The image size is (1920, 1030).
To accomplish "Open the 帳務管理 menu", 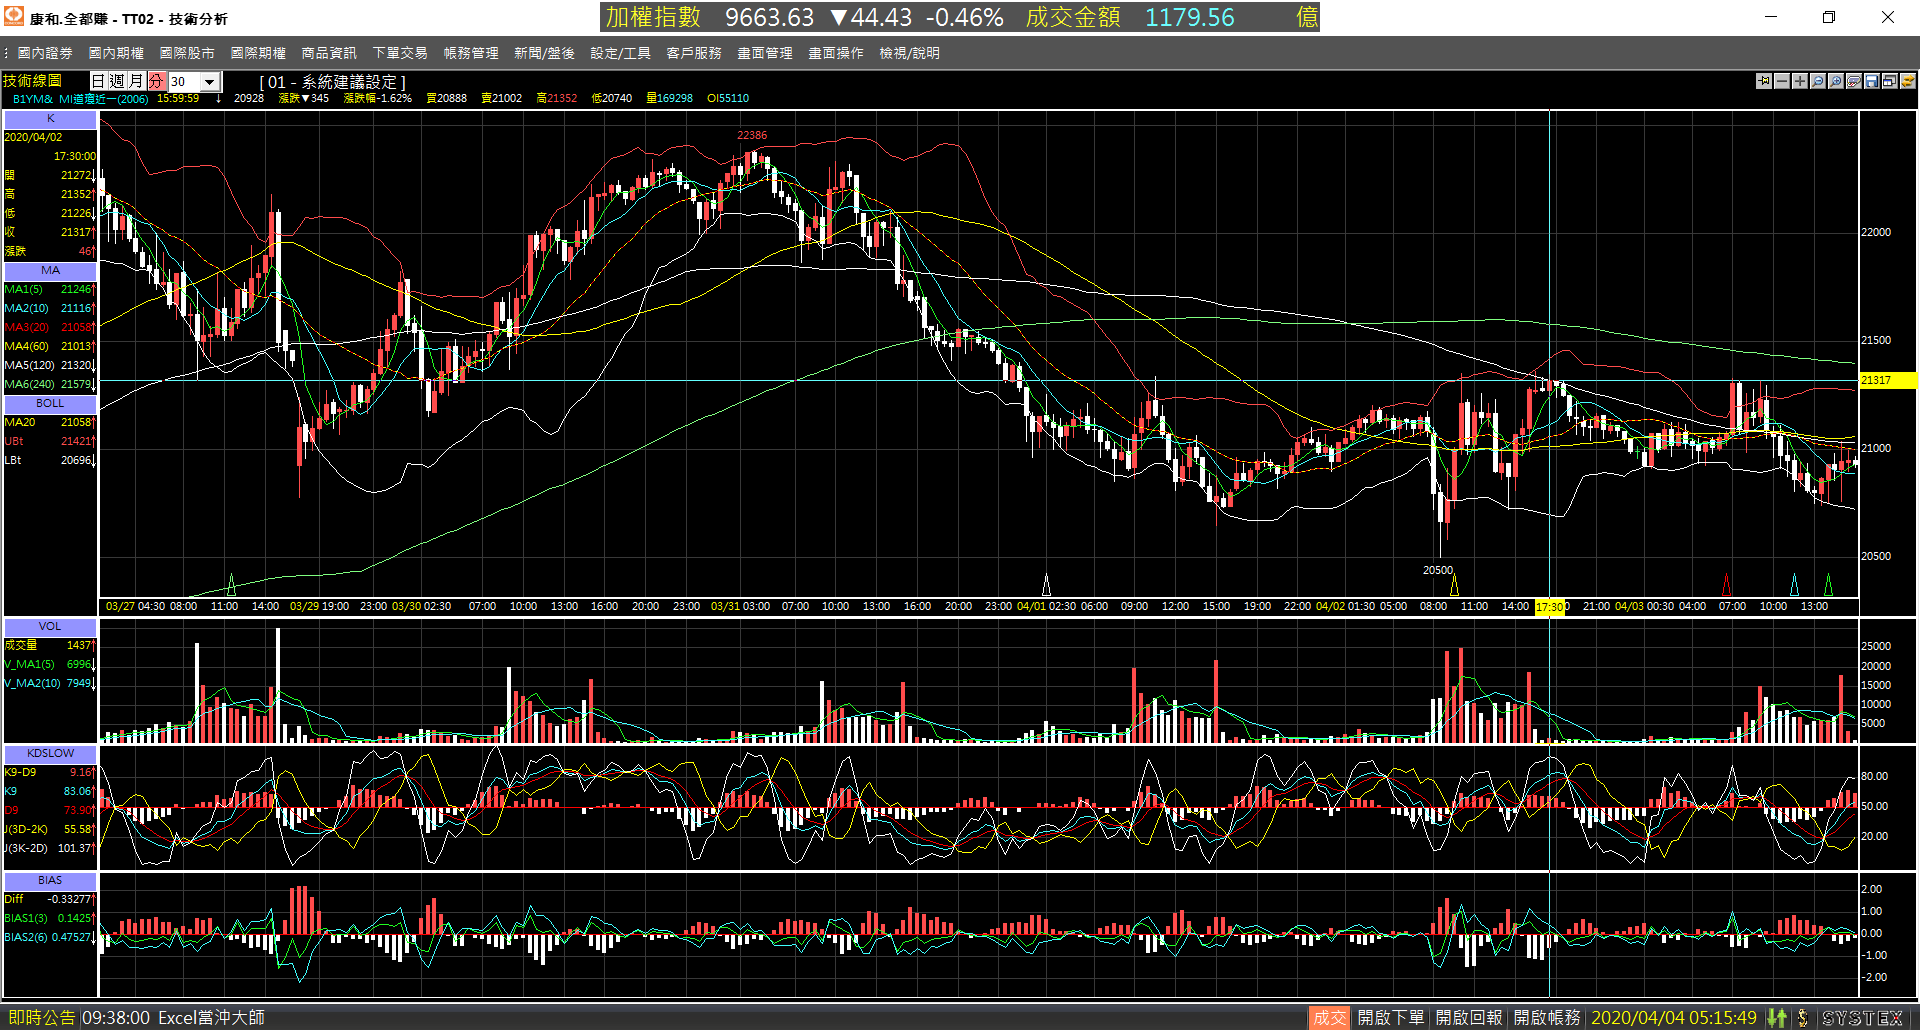I will pos(471,53).
